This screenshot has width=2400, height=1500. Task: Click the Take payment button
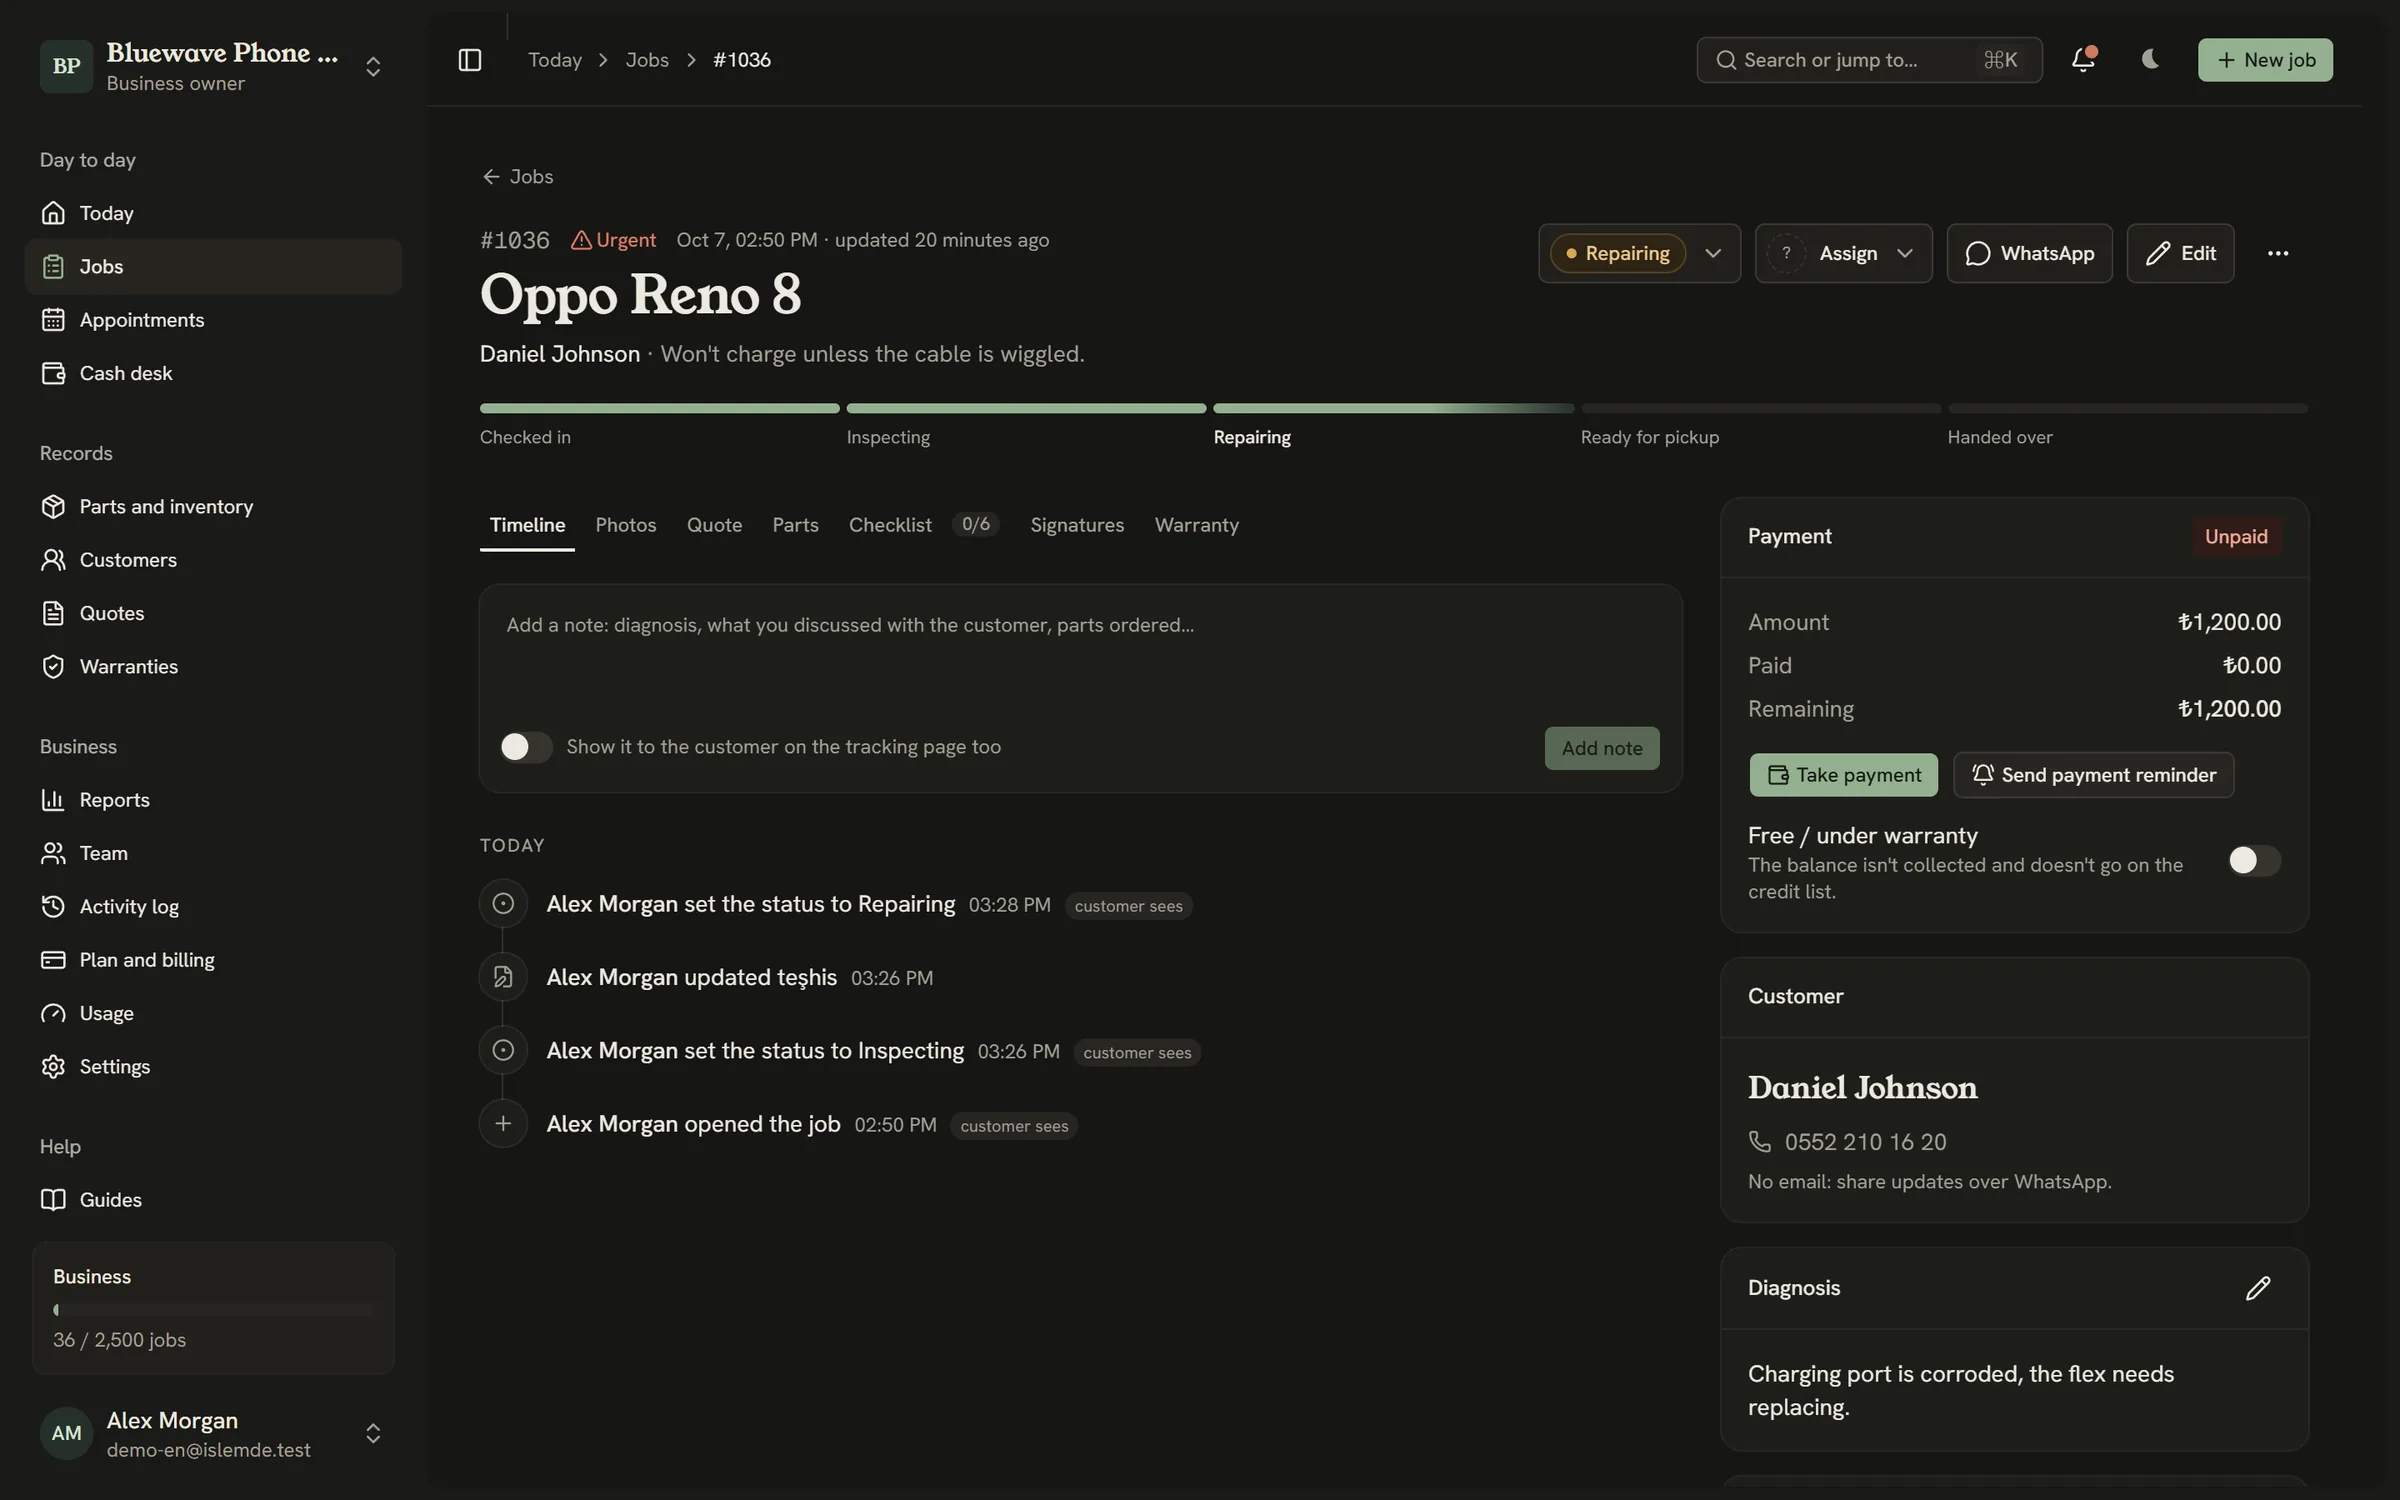click(1843, 775)
